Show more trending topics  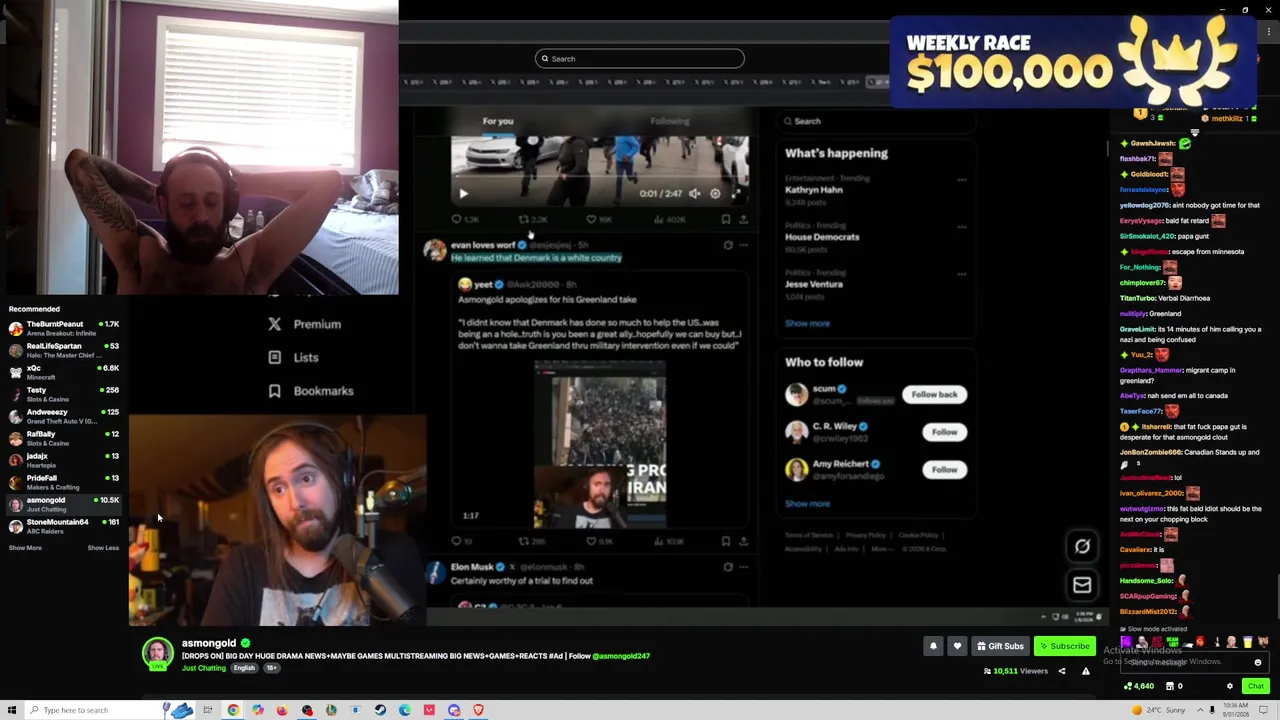coord(807,324)
